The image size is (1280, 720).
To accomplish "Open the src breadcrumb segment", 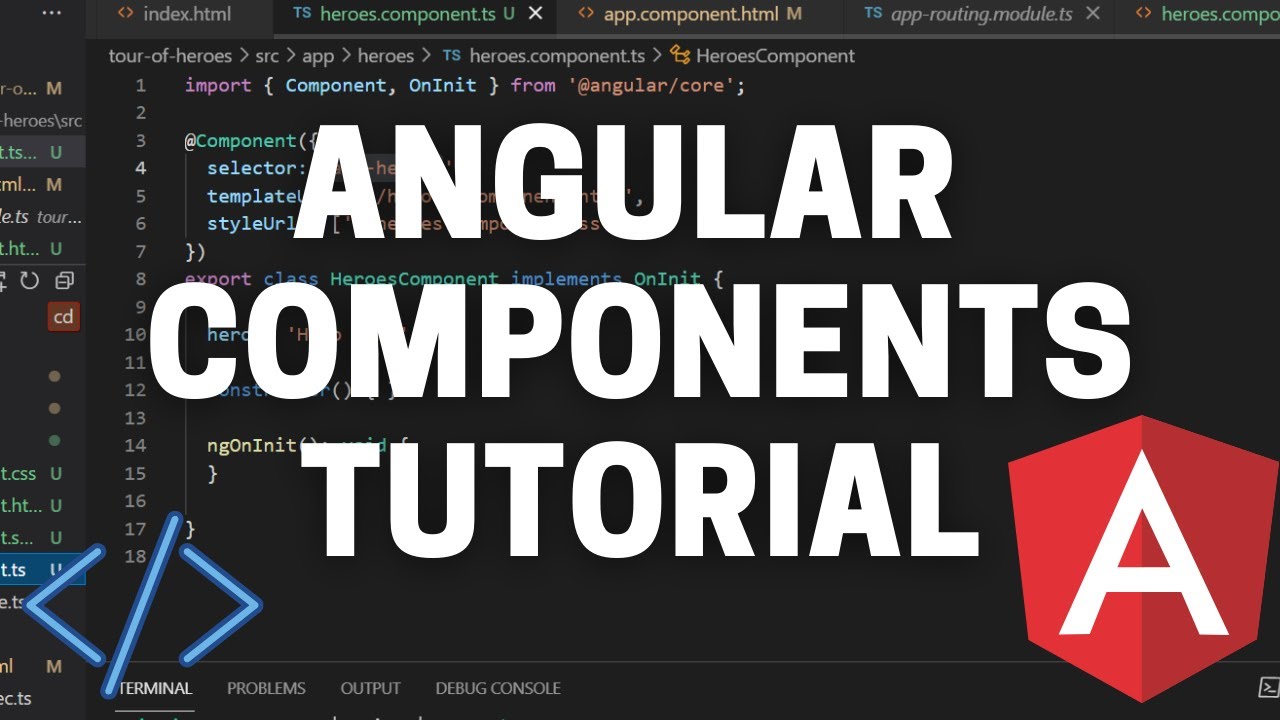I will [267, 56].
